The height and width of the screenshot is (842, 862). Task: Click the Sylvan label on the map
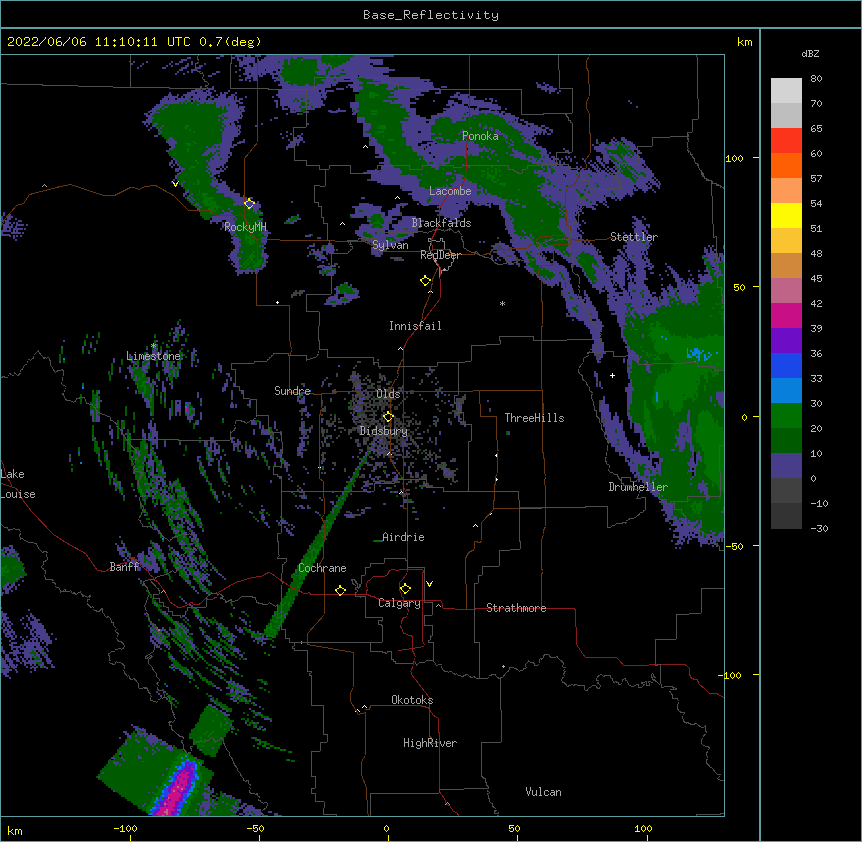(390, 245)
